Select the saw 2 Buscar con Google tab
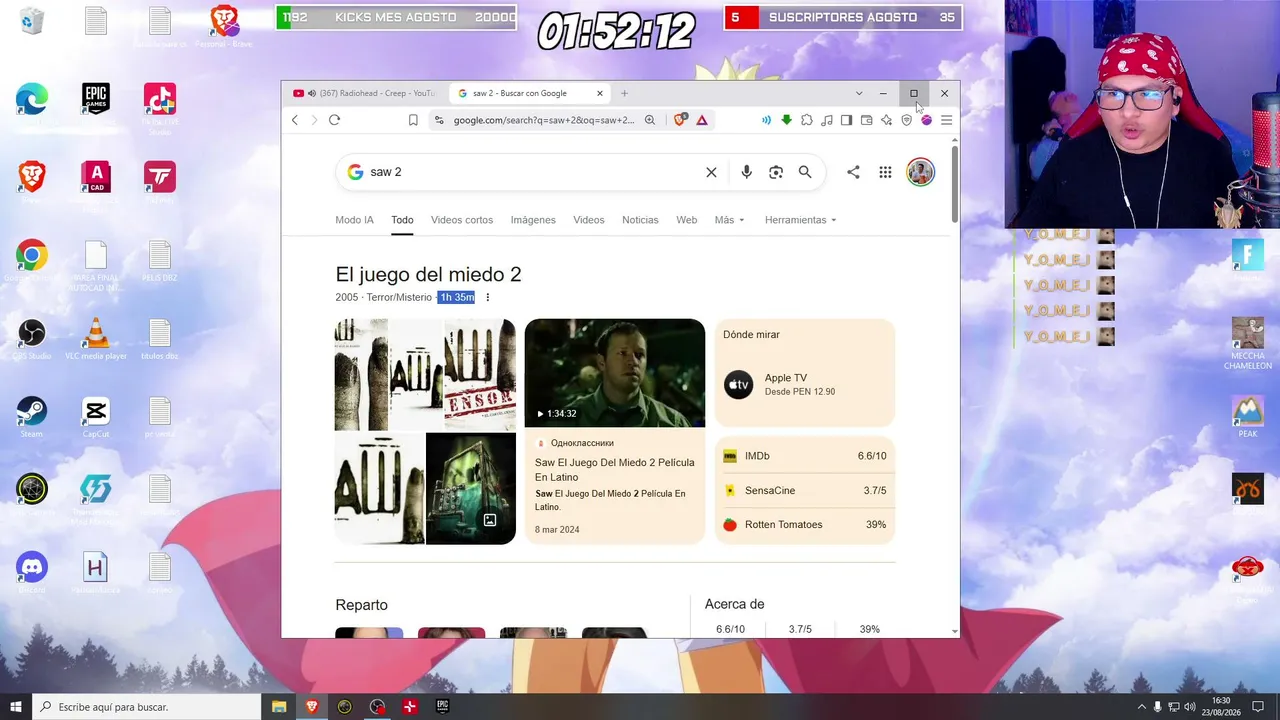Image resolution: width=1280 pixels, height=720 pixels. pos(530,93)
